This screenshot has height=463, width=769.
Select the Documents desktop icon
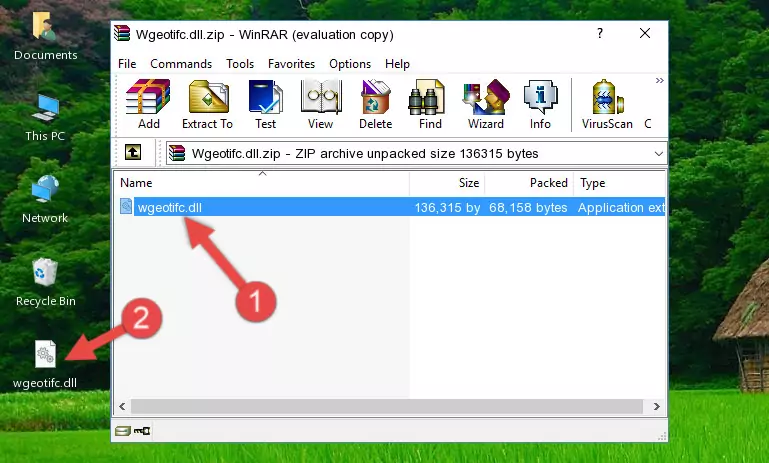point(45,37)
